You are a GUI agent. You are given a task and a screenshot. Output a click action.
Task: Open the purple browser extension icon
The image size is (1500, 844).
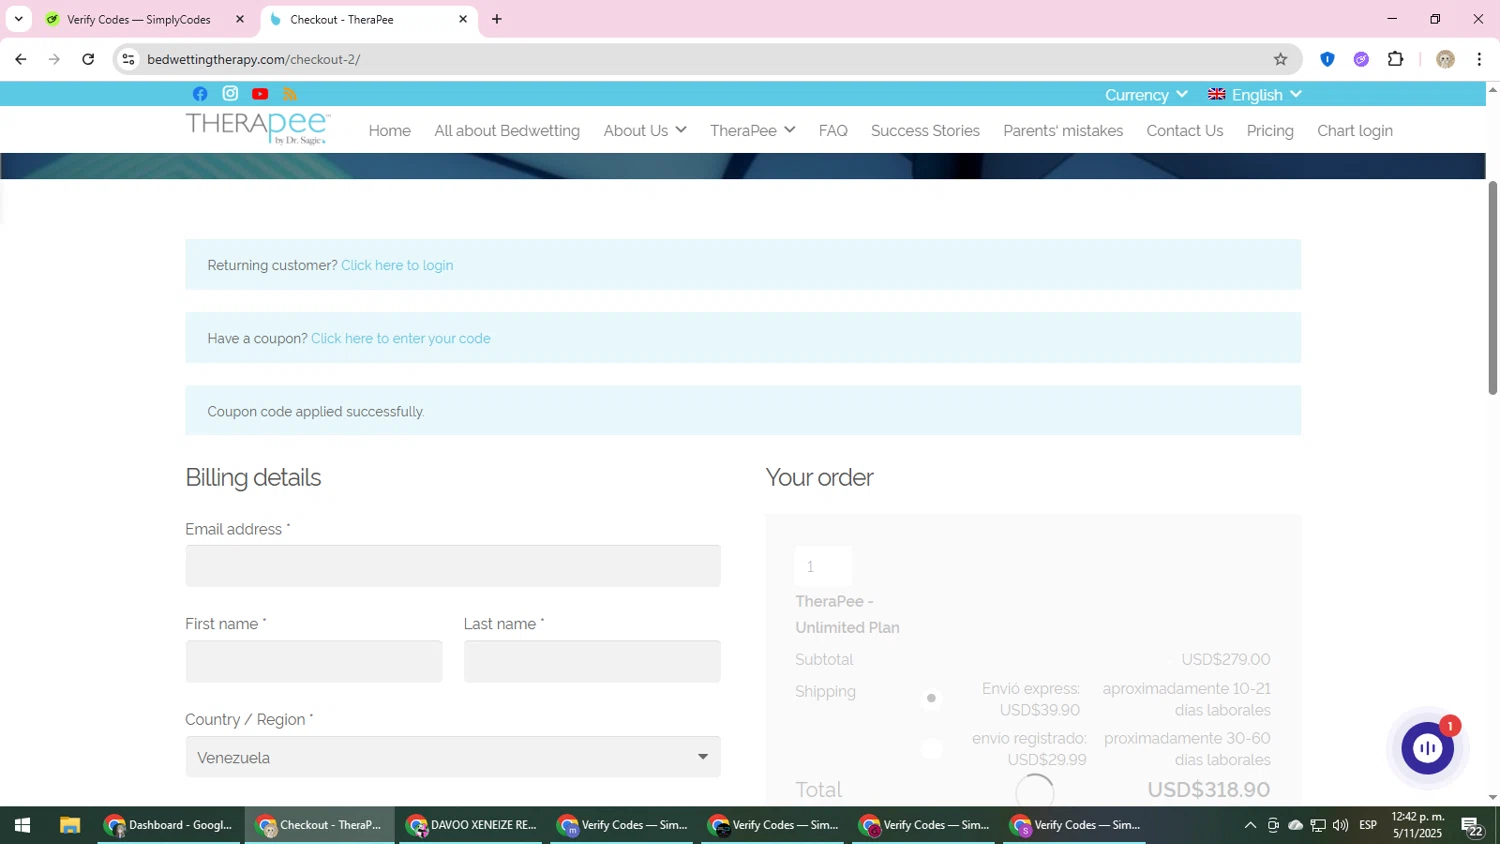(x=1361, y=59)
